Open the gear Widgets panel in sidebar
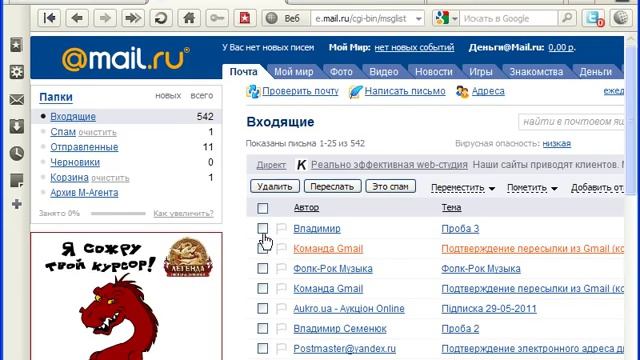 [x=16, y=72]
